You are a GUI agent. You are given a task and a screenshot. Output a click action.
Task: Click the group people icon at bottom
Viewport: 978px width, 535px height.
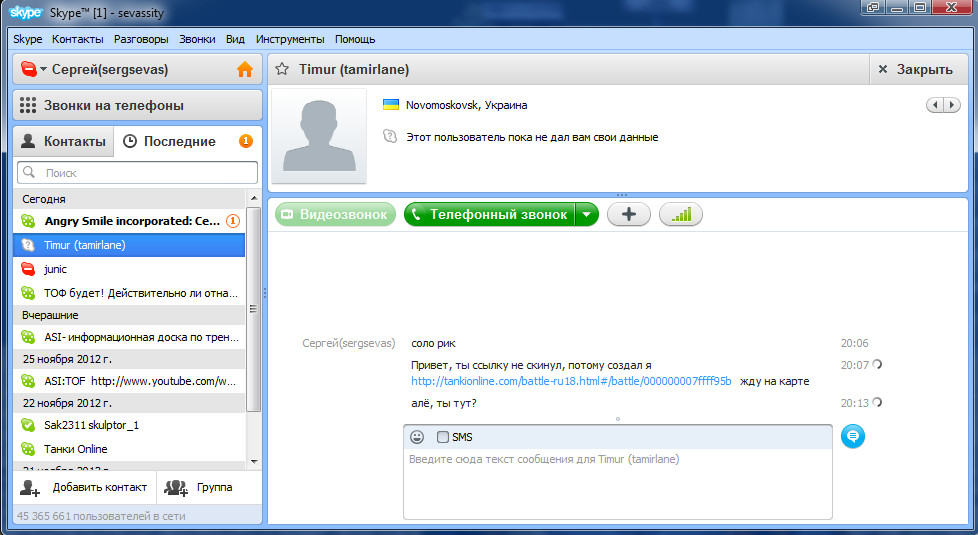176,488
